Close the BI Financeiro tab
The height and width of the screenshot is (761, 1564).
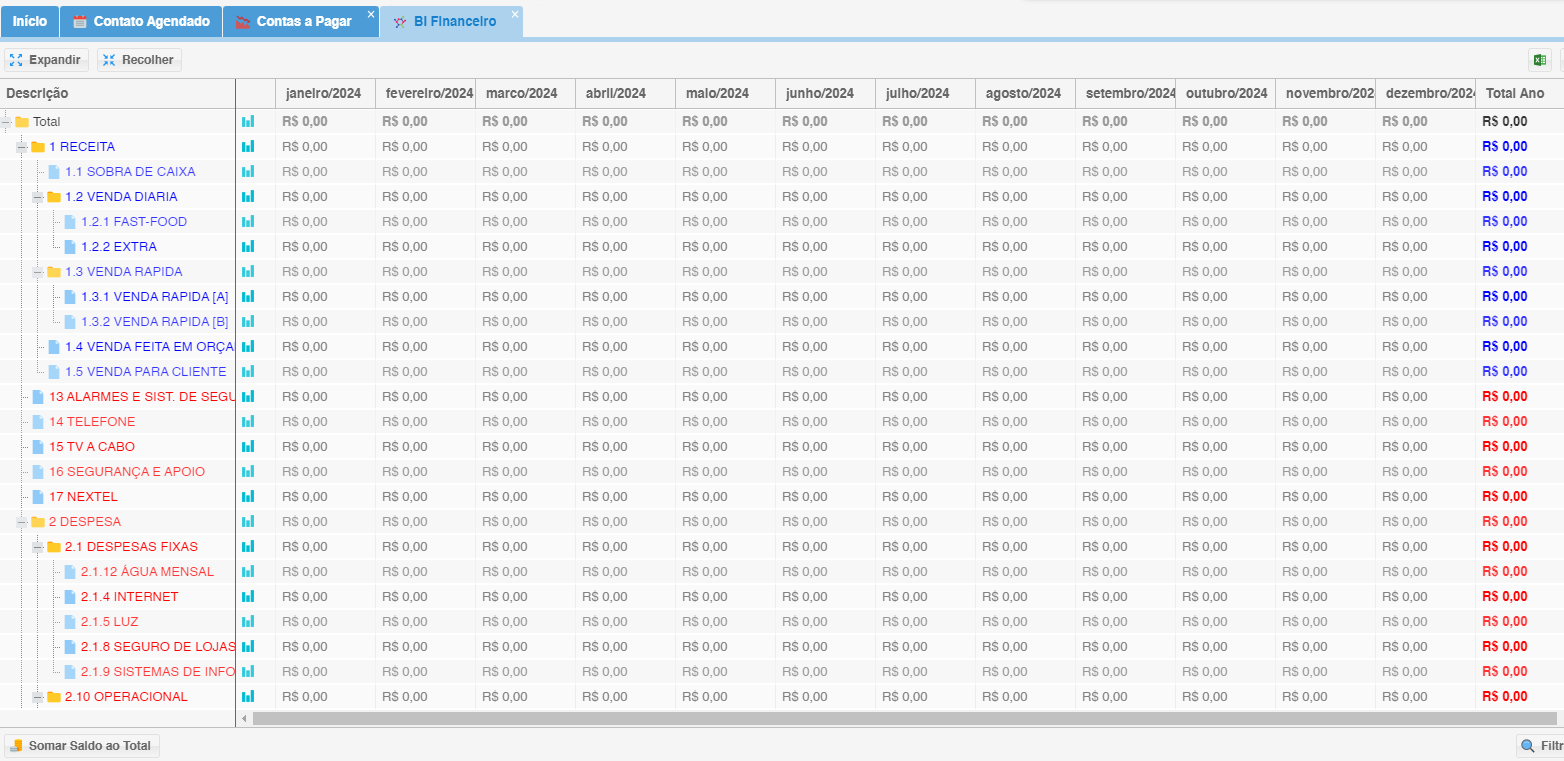[x=515, y=14]
